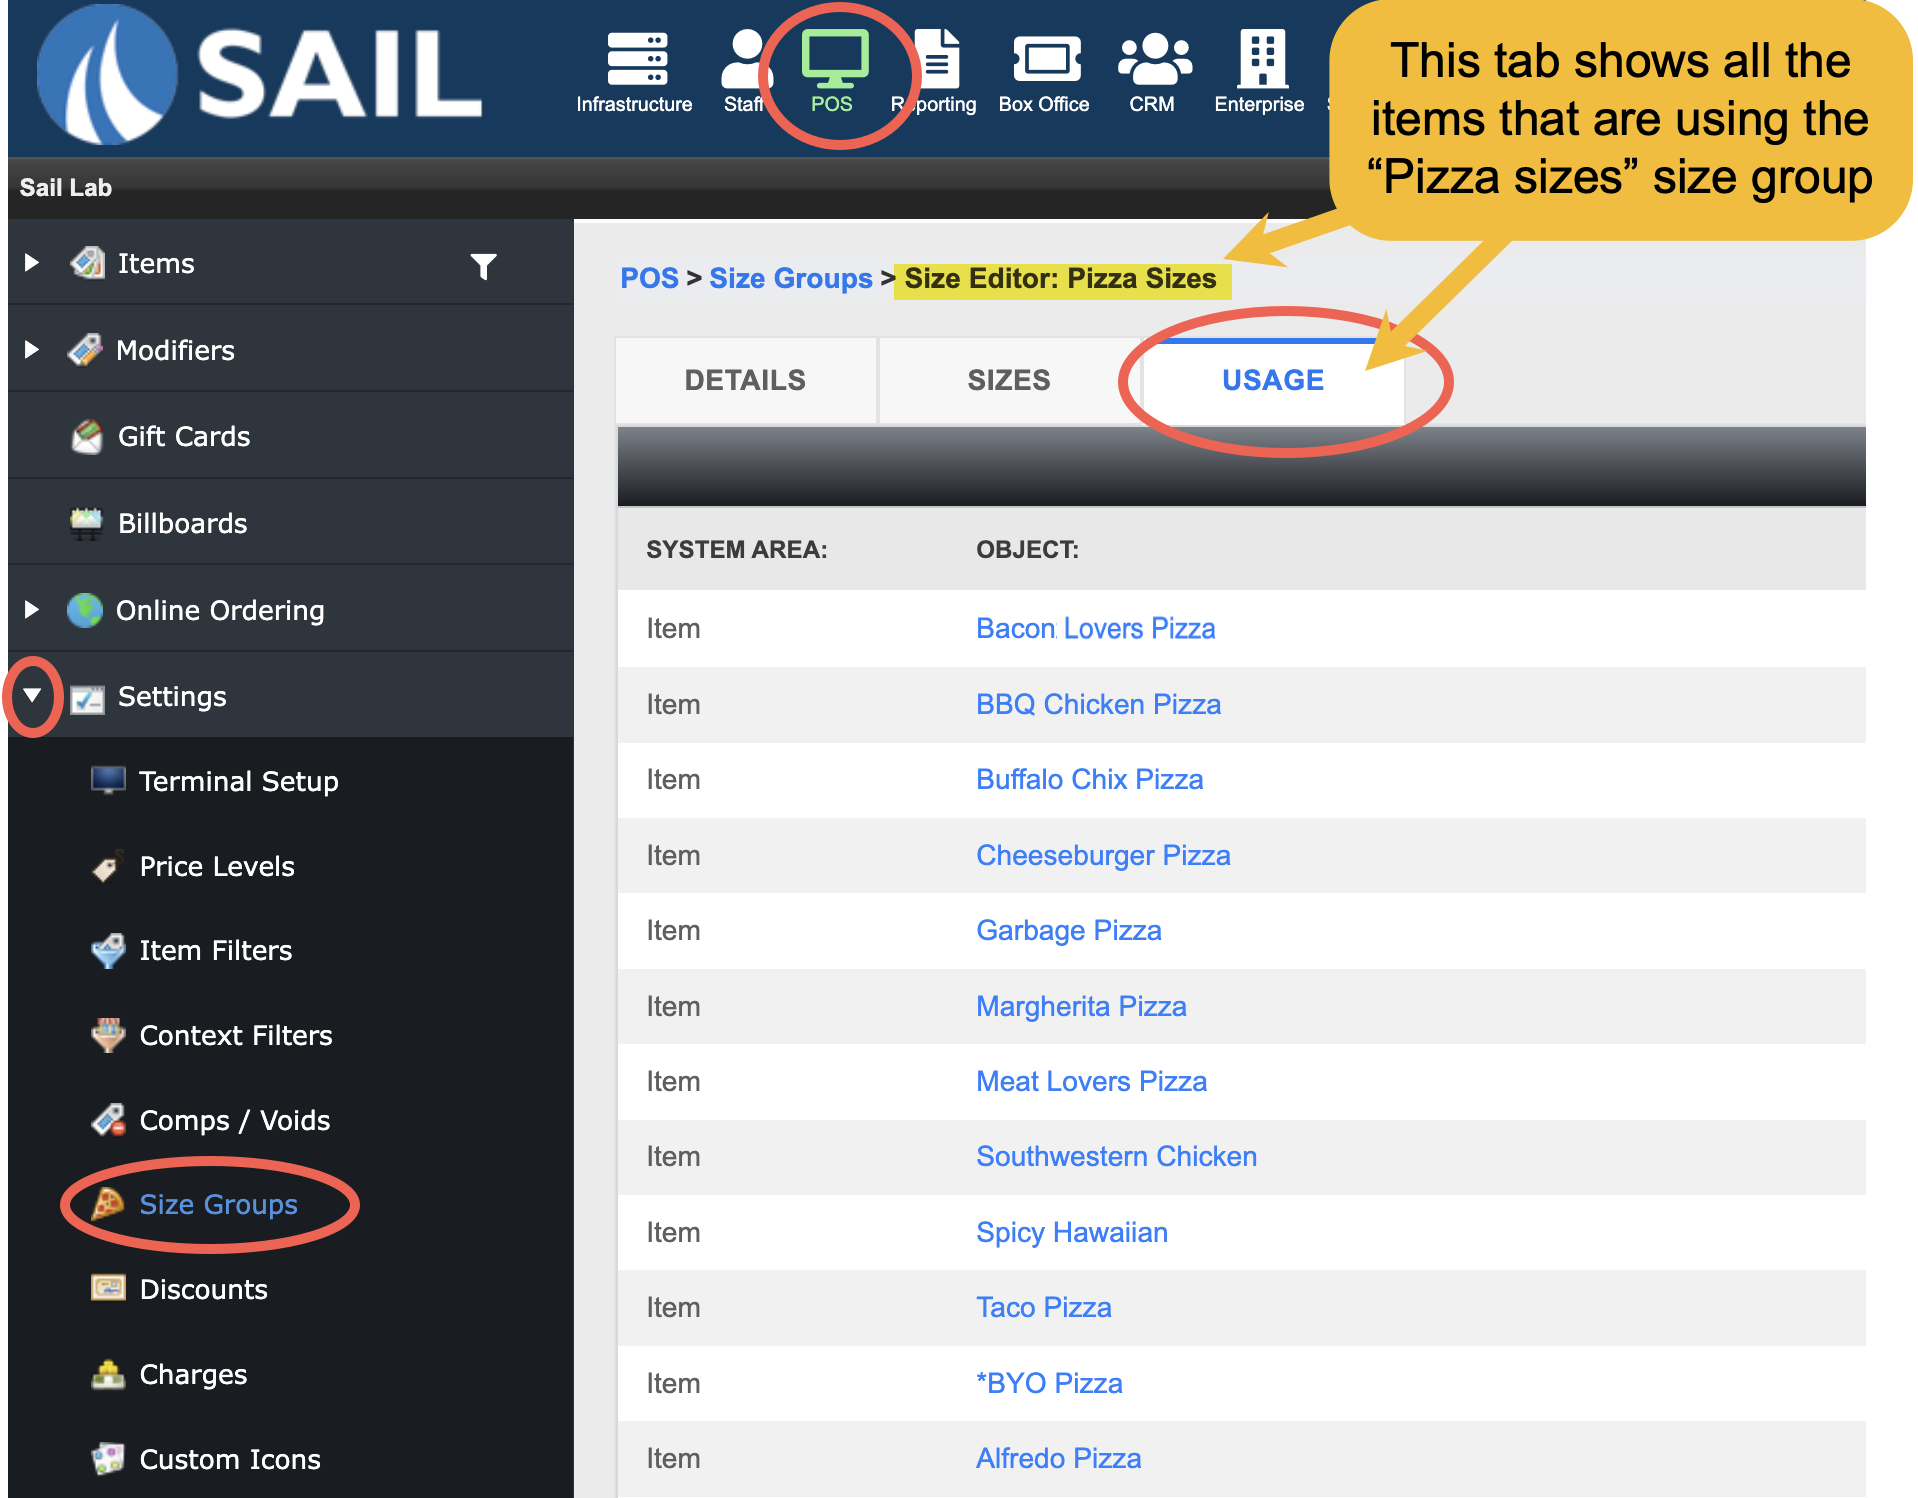This screenshot has width=1918, height=1498.
Task: Select Price Levels in the sidebar
Action: point(216,867)
